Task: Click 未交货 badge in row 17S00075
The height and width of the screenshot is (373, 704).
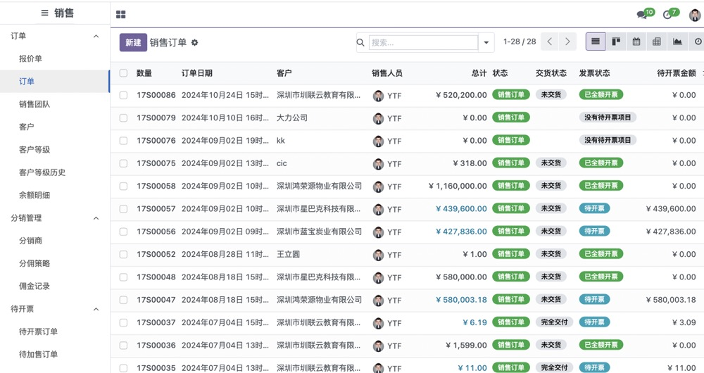Action: 551,163
